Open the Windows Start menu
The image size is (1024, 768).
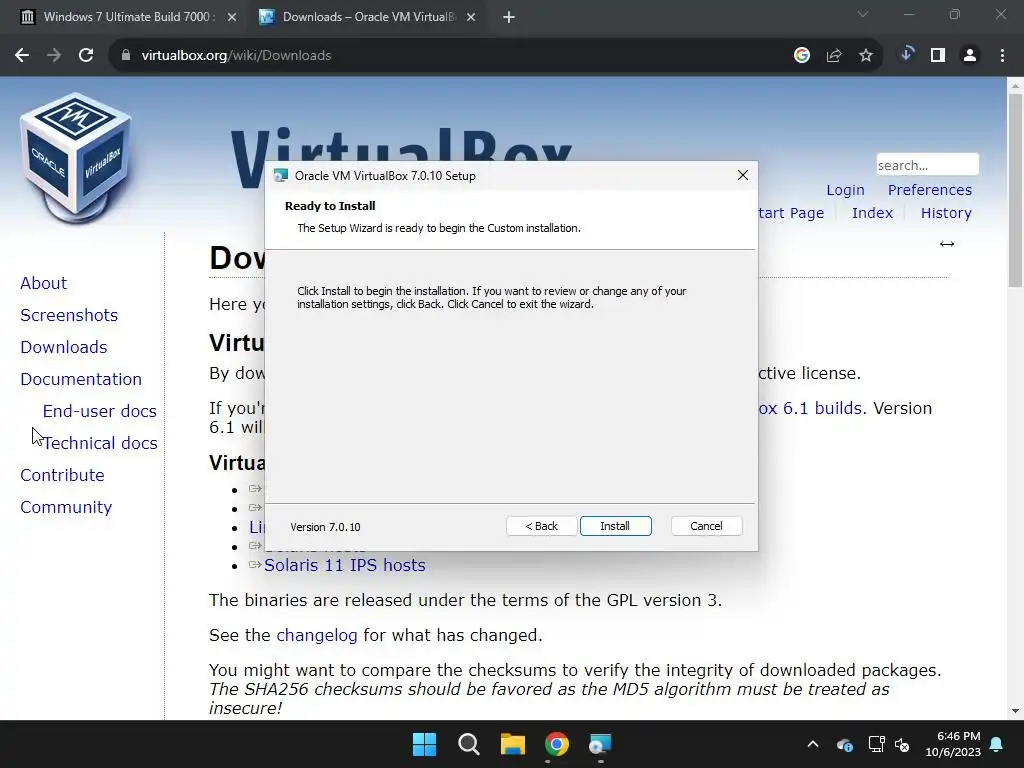point(424,744)
